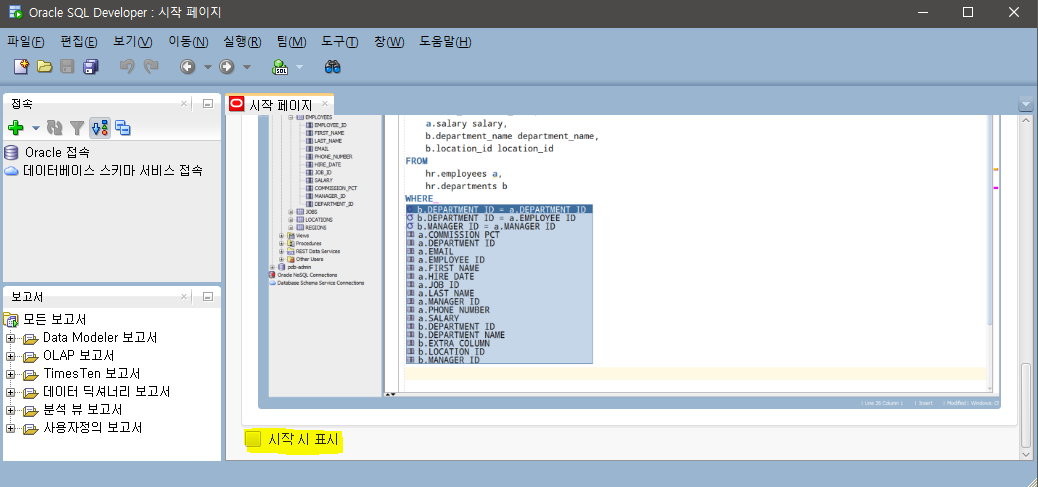The image size is (1038, 487).
Task: Toggle the 시작 시 표시 checkbox
Action: click(254, 439)
